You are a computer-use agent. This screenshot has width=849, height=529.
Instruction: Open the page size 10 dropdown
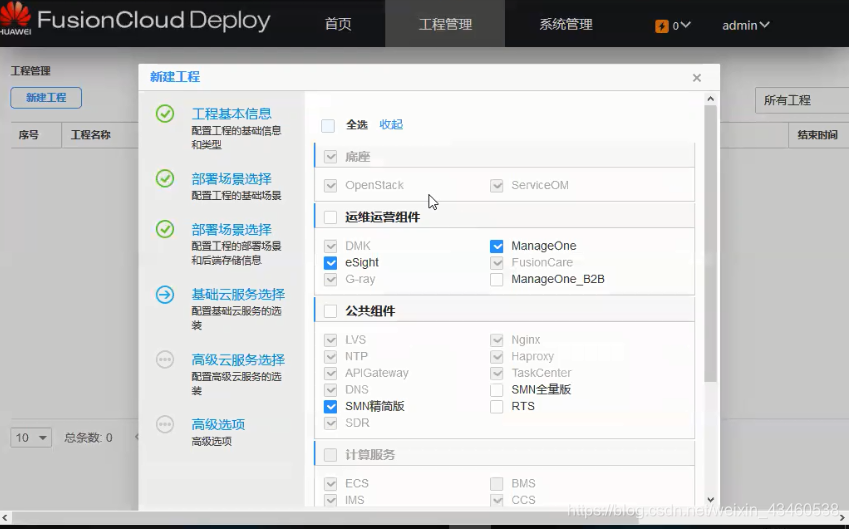tap(31, 437)
